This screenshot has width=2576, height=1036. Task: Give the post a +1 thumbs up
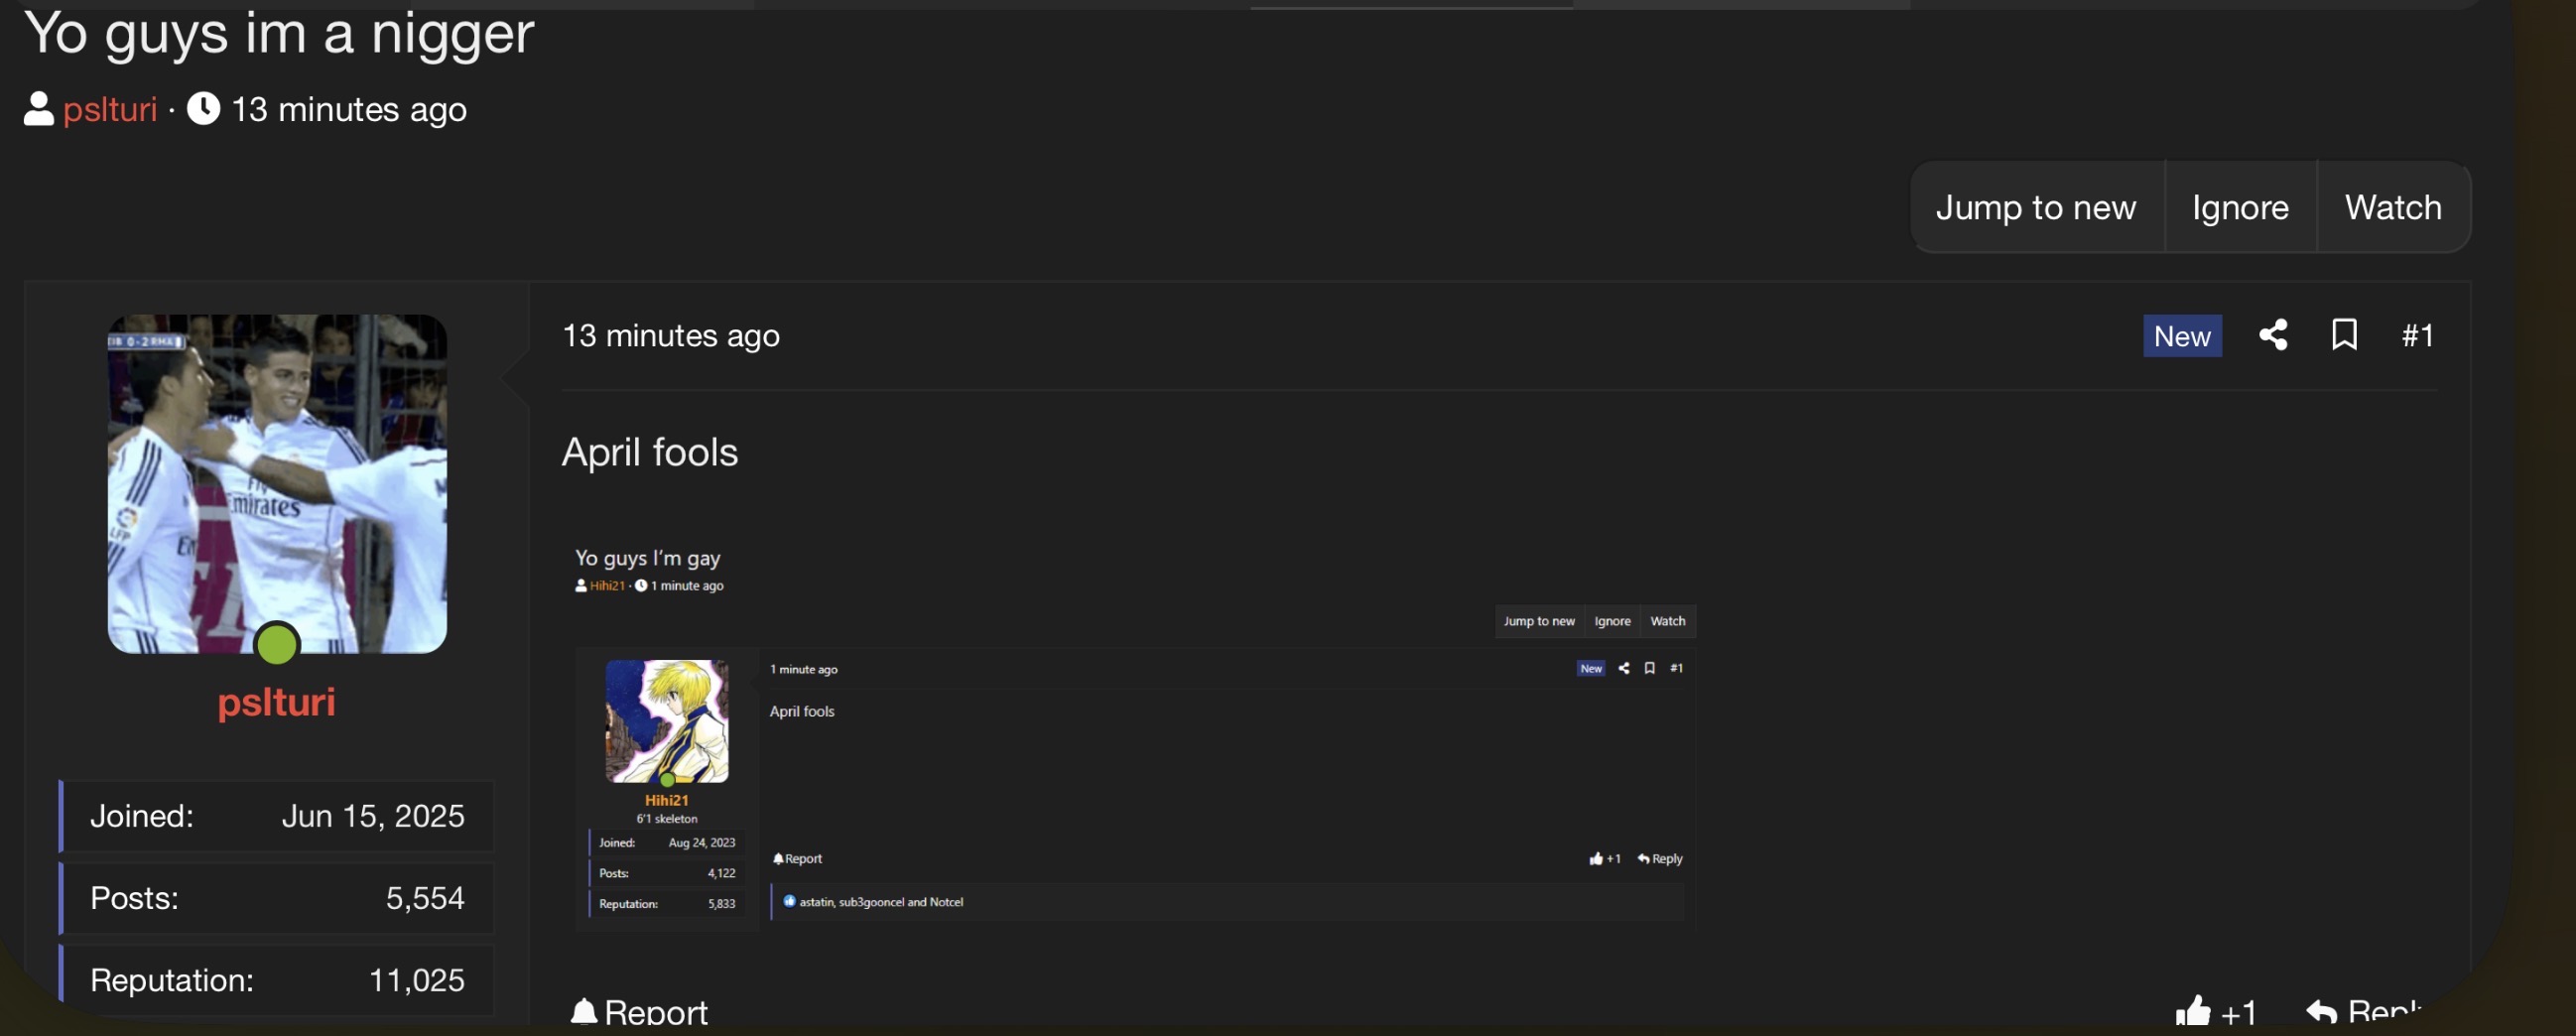point(2215,1012)
